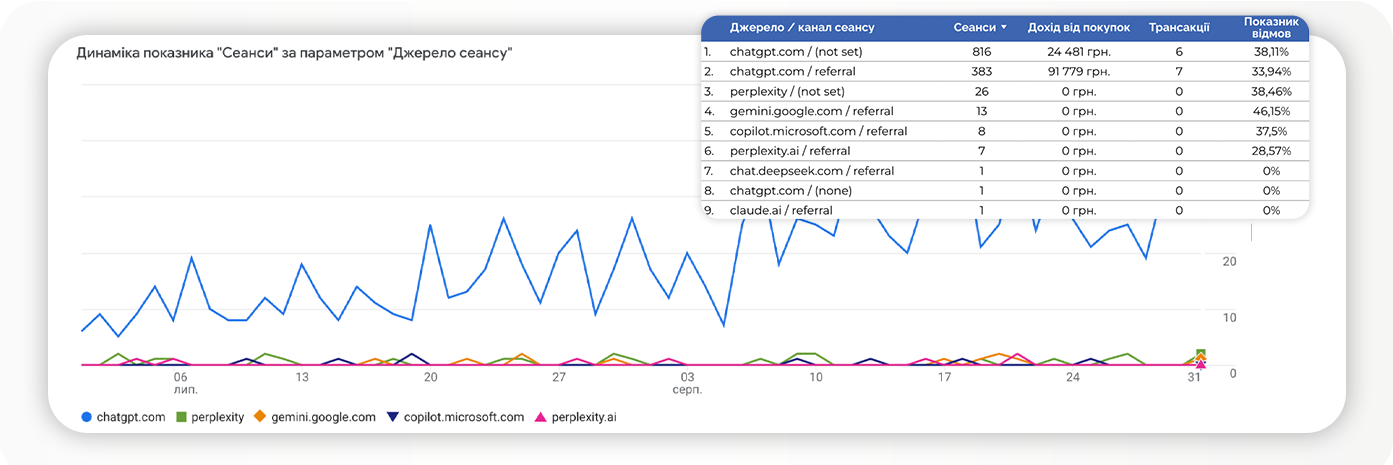This screenshot has width=1393, height=465.
Task: Sort by the Джерело / канал сеансу header
Action: coord(802,28)
